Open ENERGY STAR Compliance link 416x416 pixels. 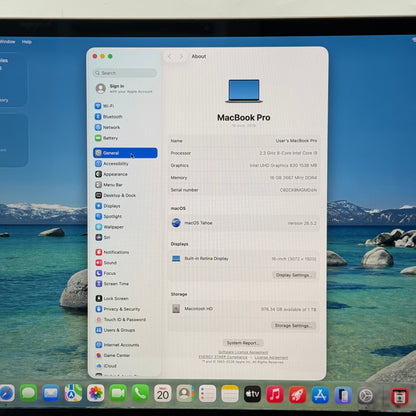223,357
